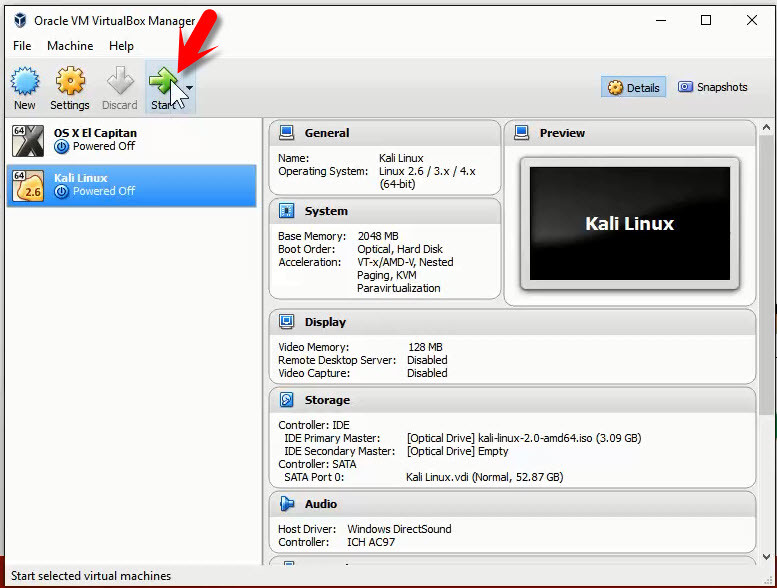
Task: Switch to the Snapshots view
Action: [713, 87]
